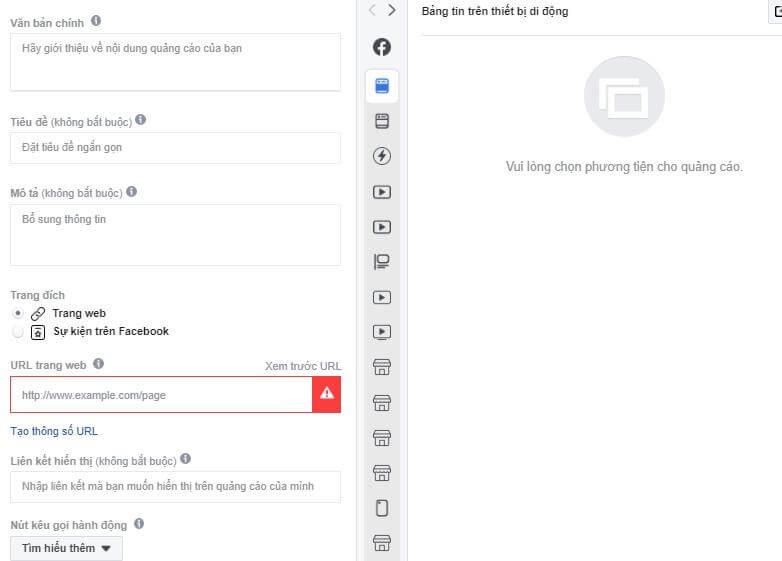Click the Vui lòng chọn phương tiện message
Screen dimensions: 782x561
[624, 167]
